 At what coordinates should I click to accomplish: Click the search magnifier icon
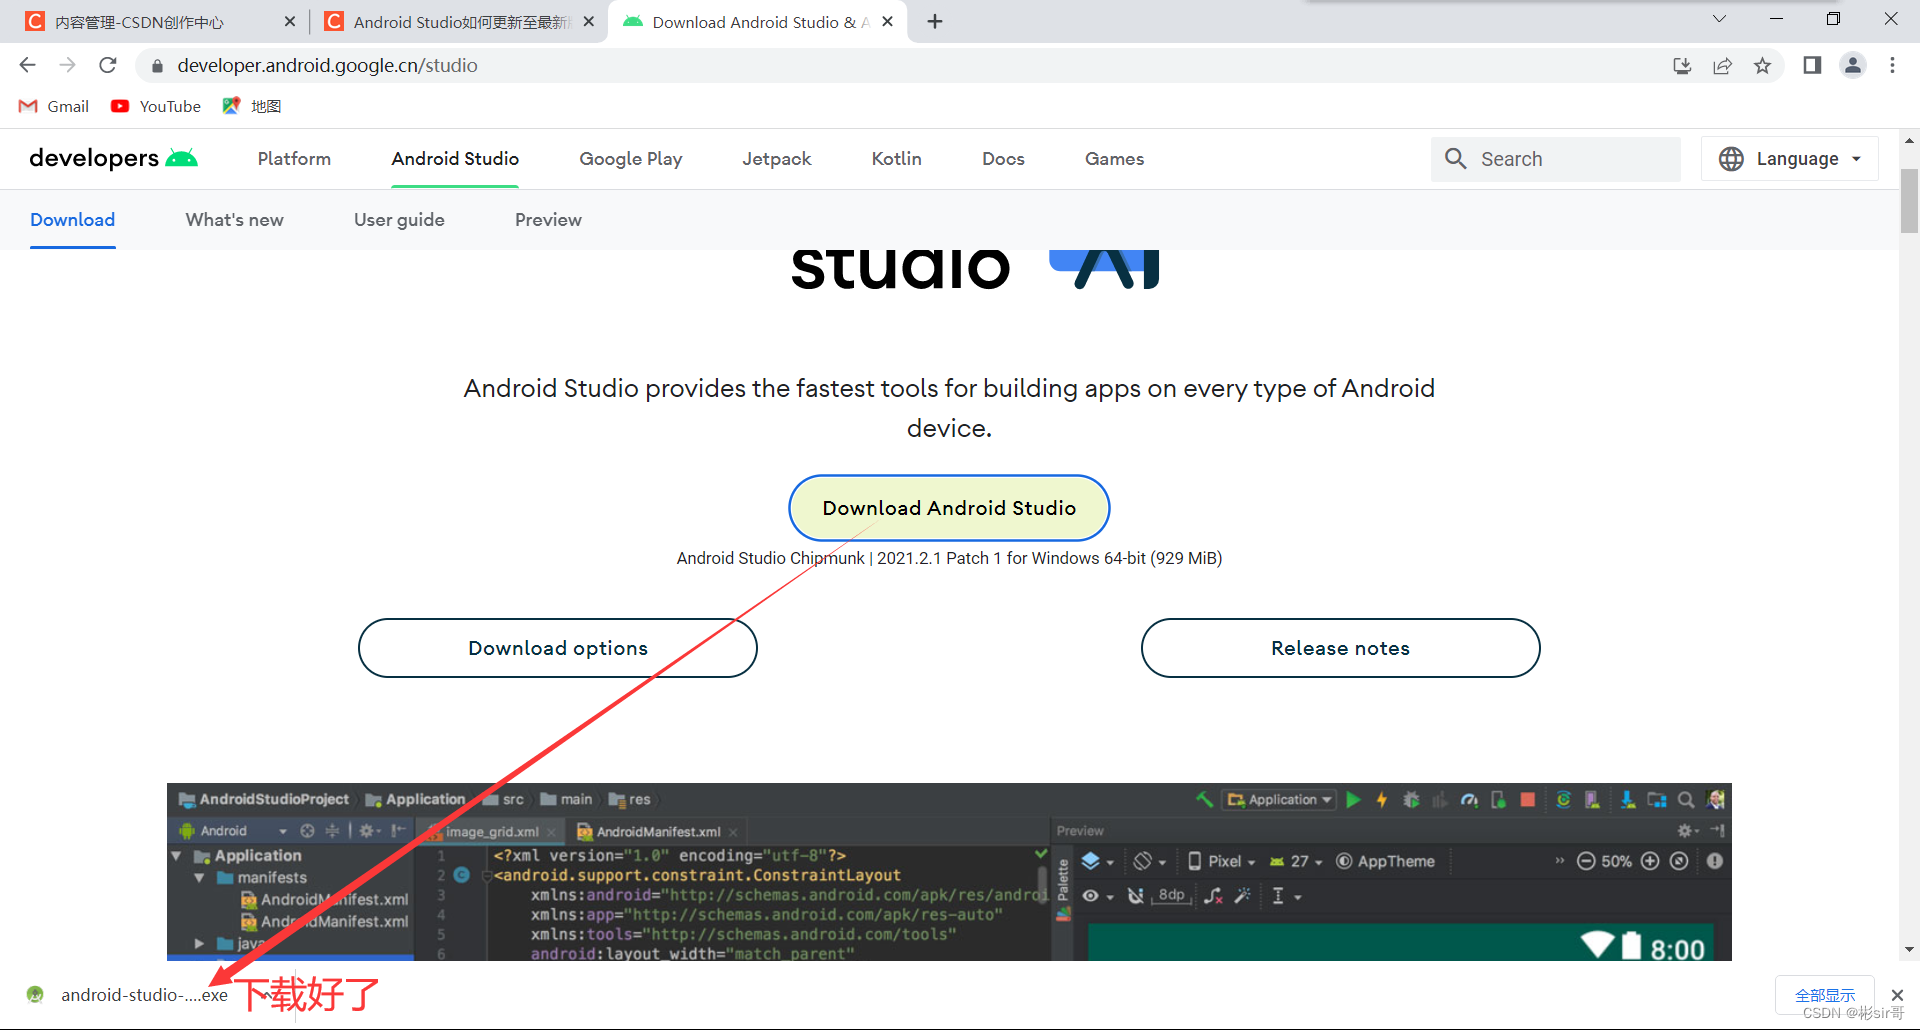click(x=1455, y=159)
